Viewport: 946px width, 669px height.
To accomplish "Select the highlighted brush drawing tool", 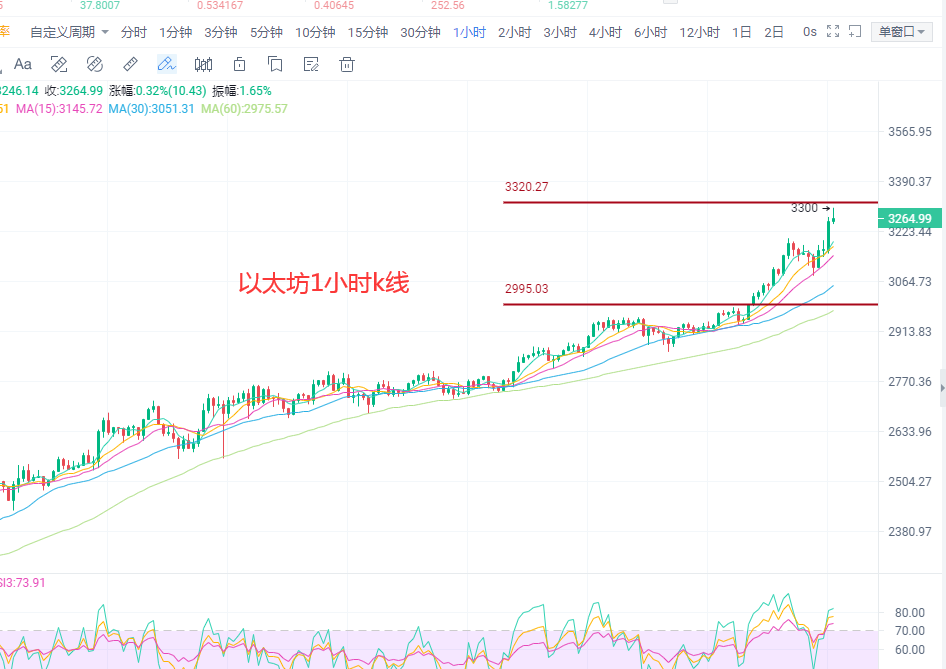I will click(x=167, y=65).
